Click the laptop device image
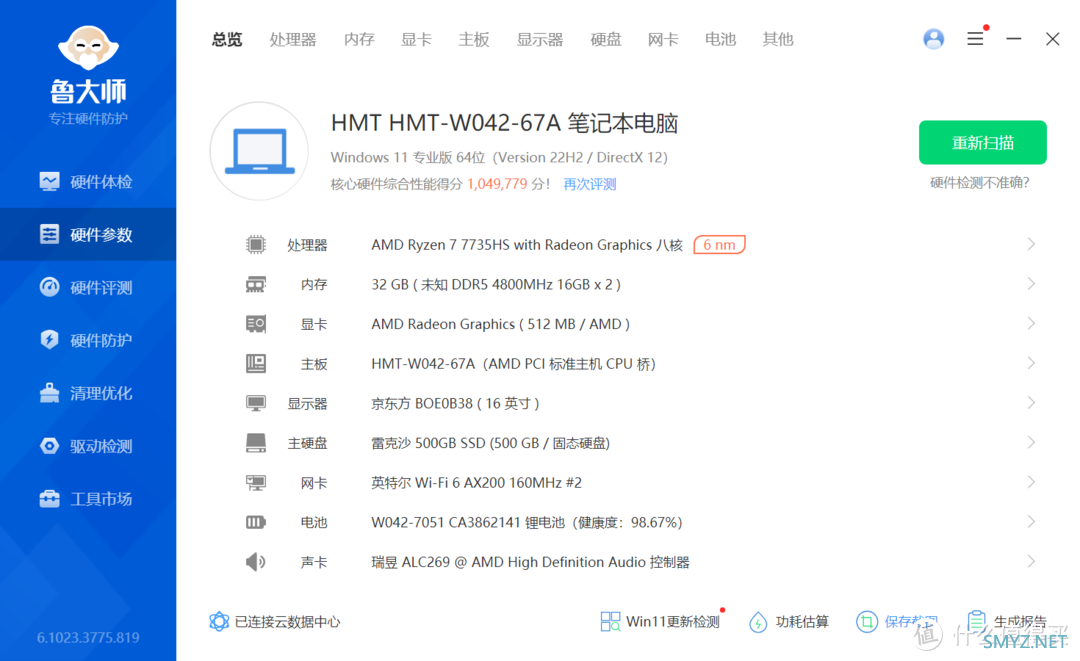This screenshot has height=661, width=1080. pyautogui.click(x=259, y=151)
